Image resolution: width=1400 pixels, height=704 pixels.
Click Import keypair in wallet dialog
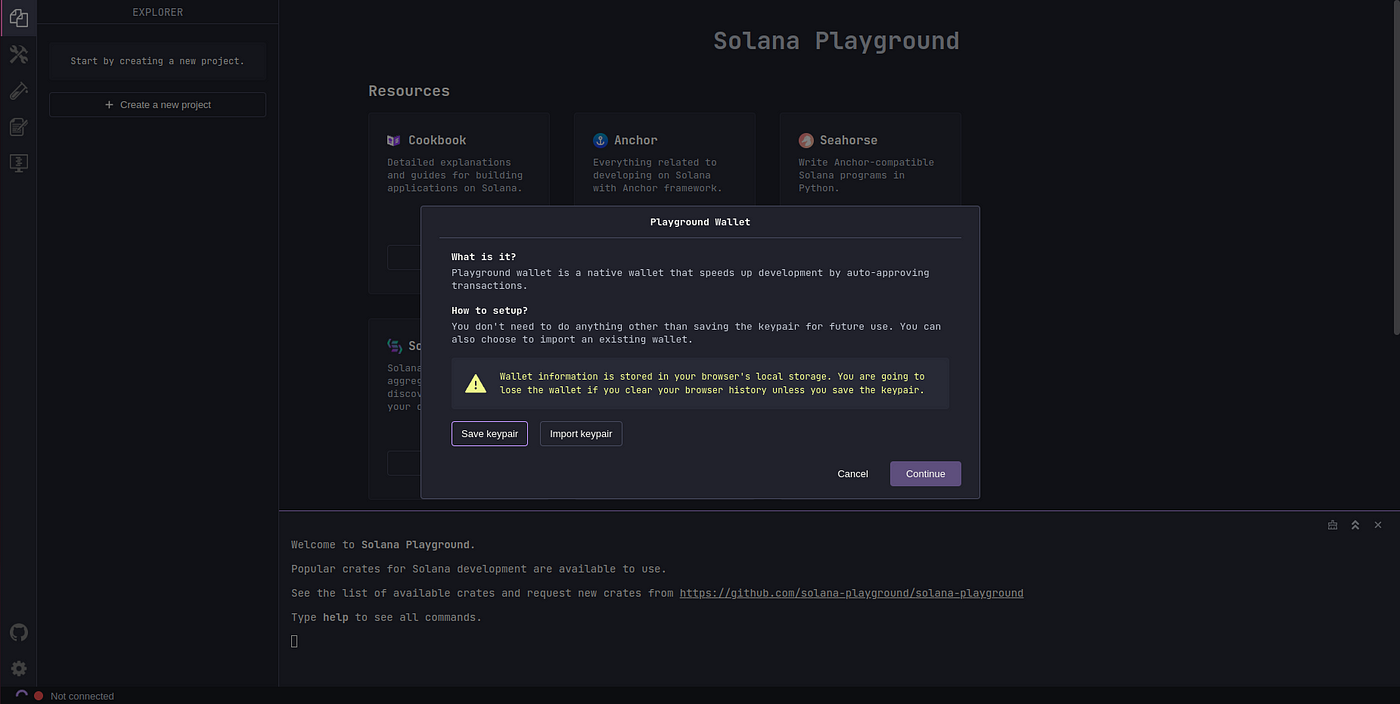click(581, 434)
